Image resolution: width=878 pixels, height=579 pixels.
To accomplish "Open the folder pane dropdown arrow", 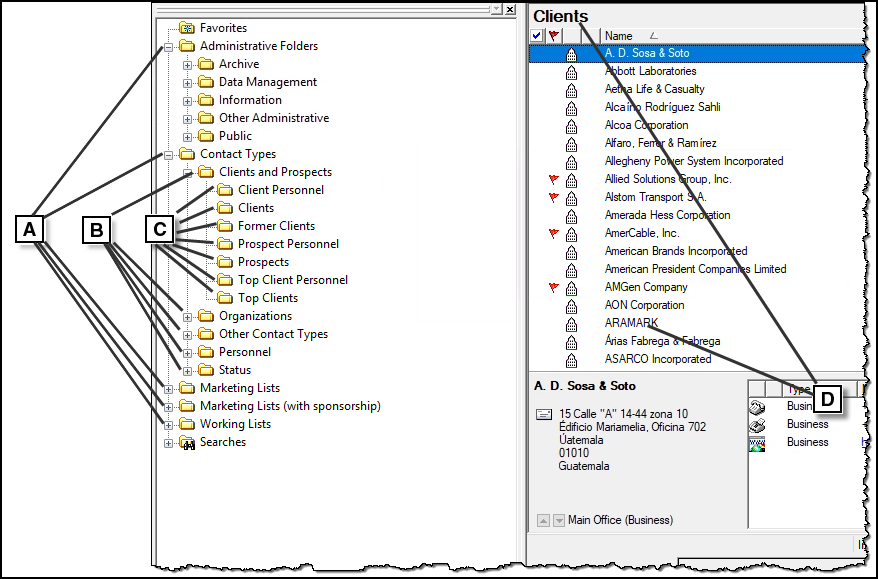I will pos(496,10).
